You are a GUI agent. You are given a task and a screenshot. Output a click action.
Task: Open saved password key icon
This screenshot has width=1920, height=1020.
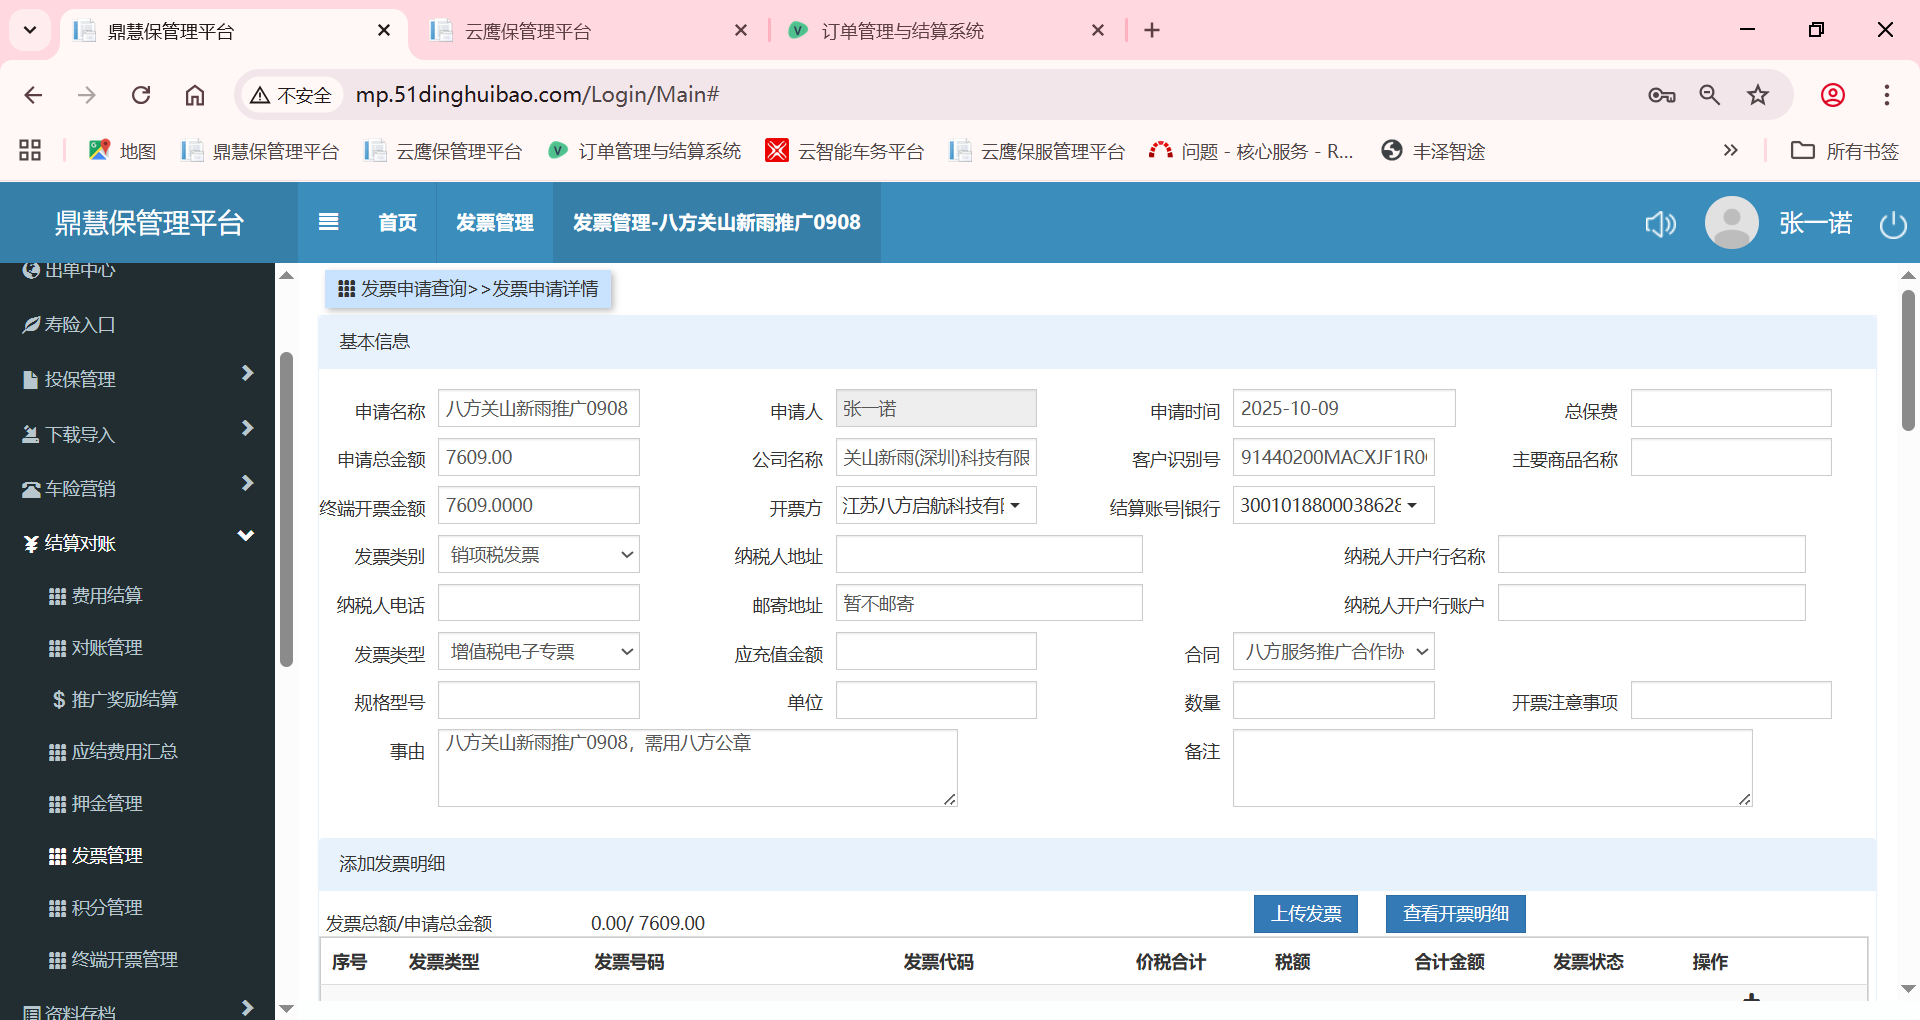(x=1661, y=95)
